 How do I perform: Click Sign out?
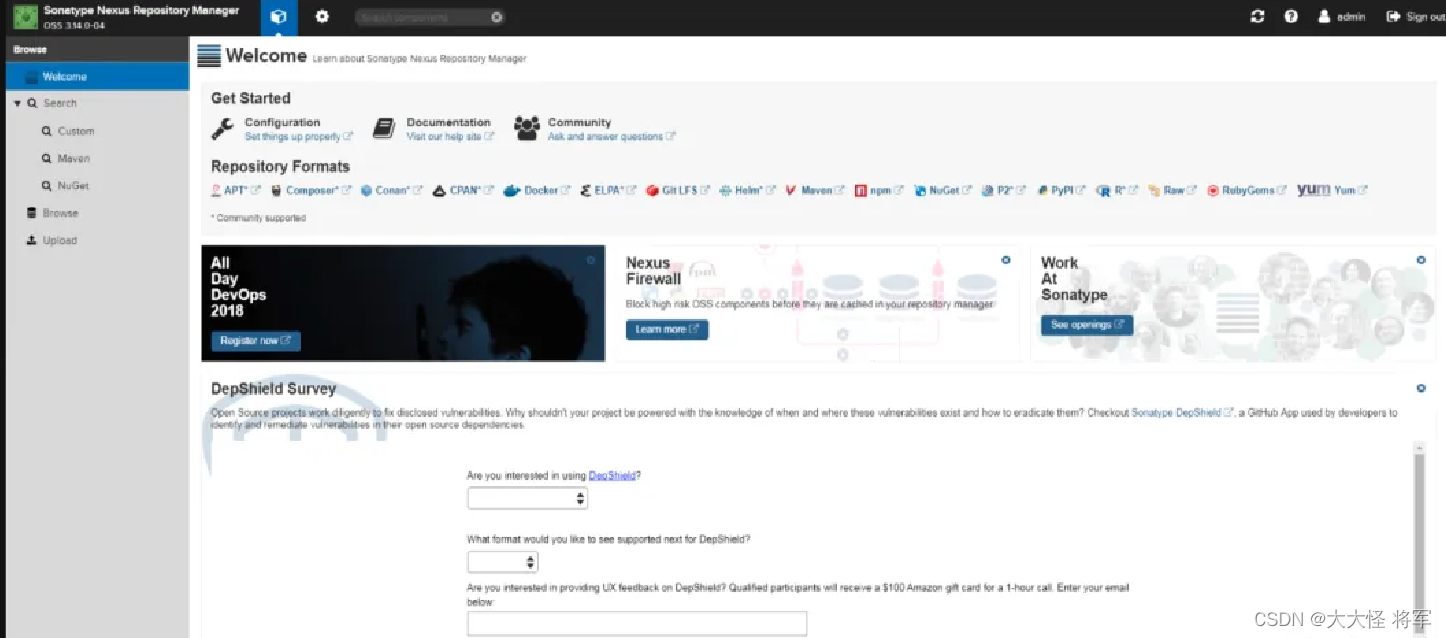click(x=1415, y=17)
